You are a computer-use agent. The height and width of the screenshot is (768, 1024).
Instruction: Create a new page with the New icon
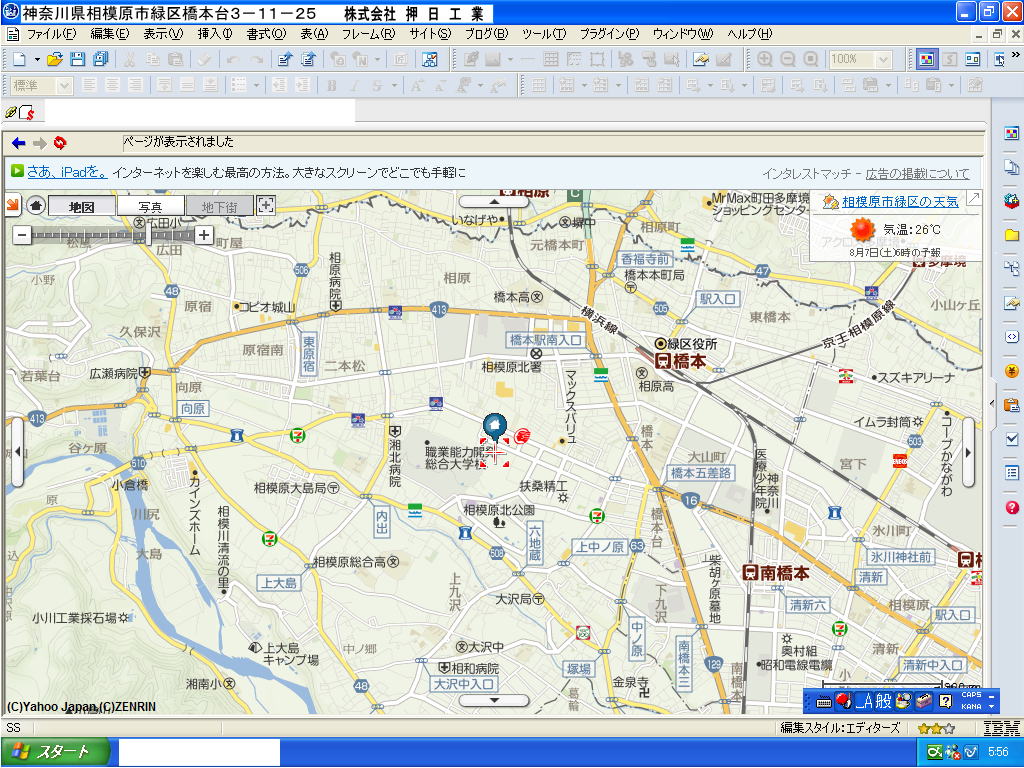click(19, 59)
